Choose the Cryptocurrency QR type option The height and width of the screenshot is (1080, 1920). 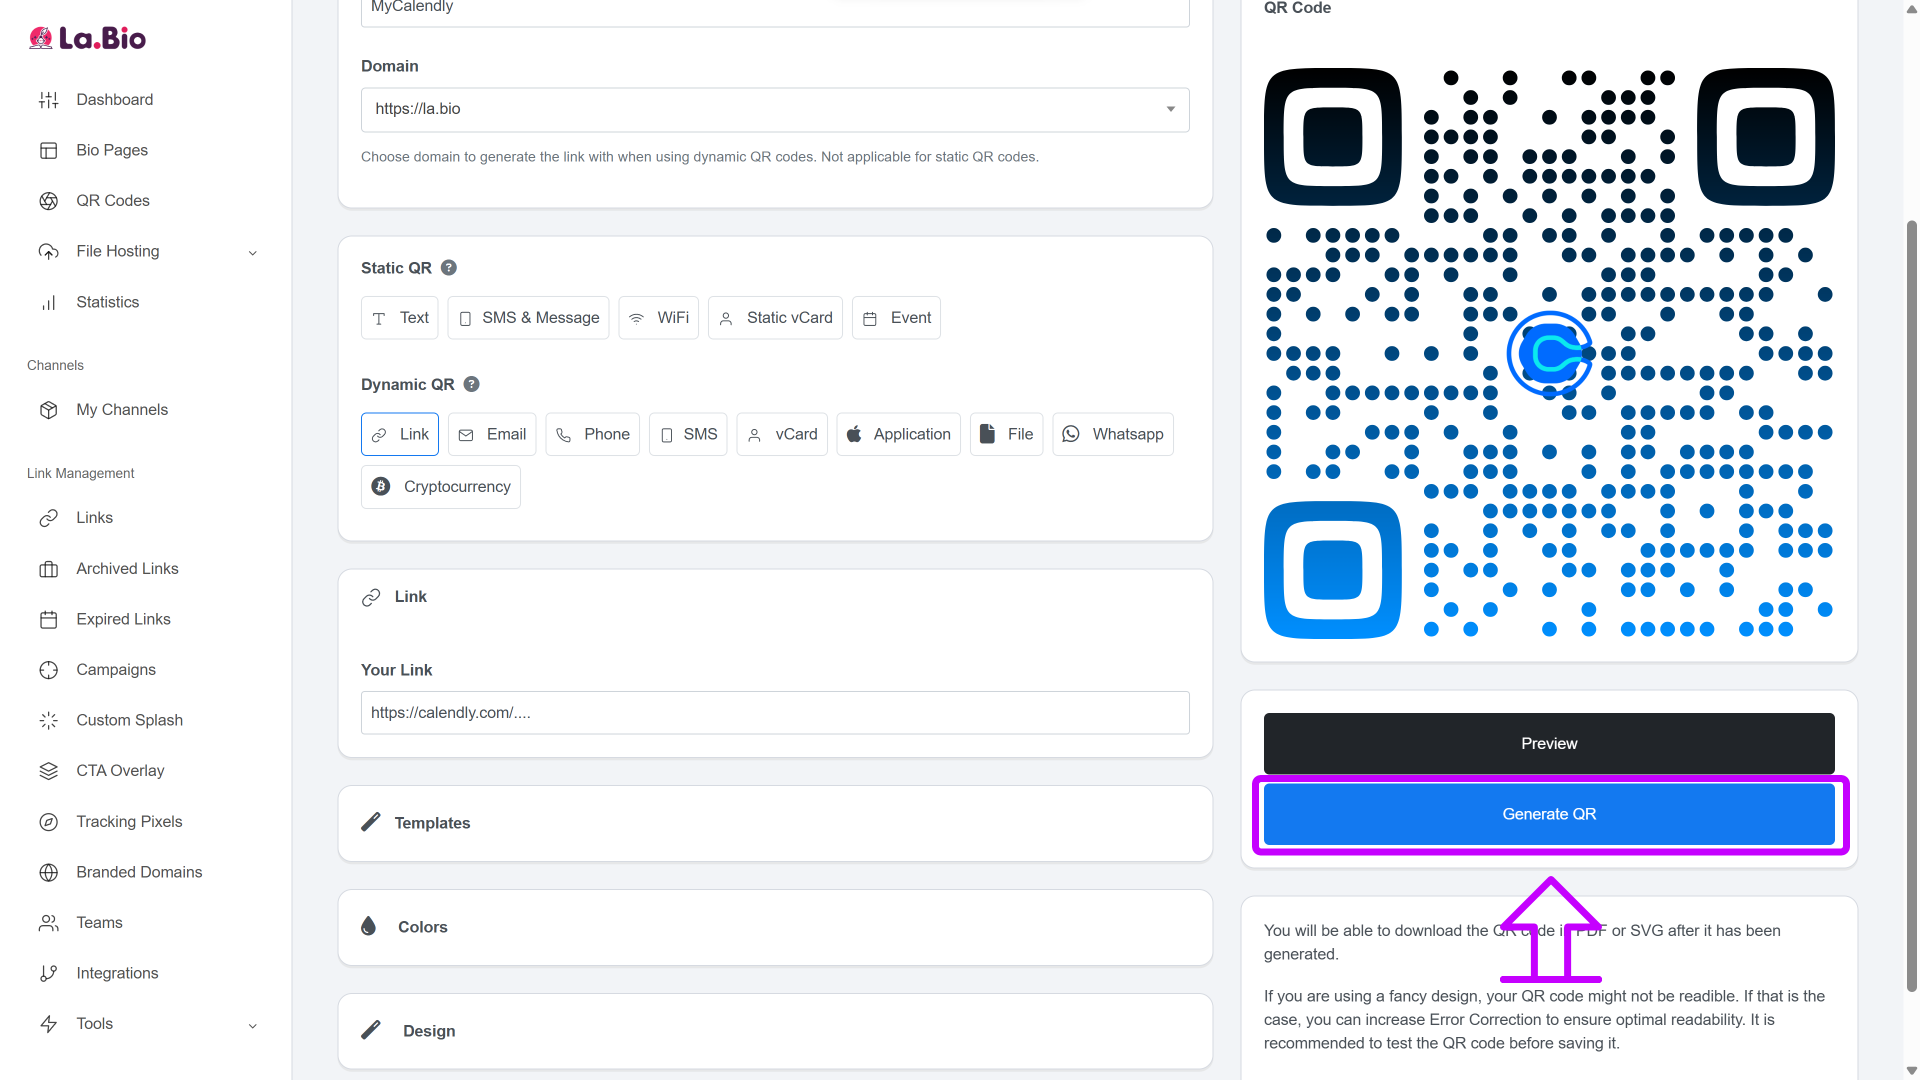pos(440,487)
